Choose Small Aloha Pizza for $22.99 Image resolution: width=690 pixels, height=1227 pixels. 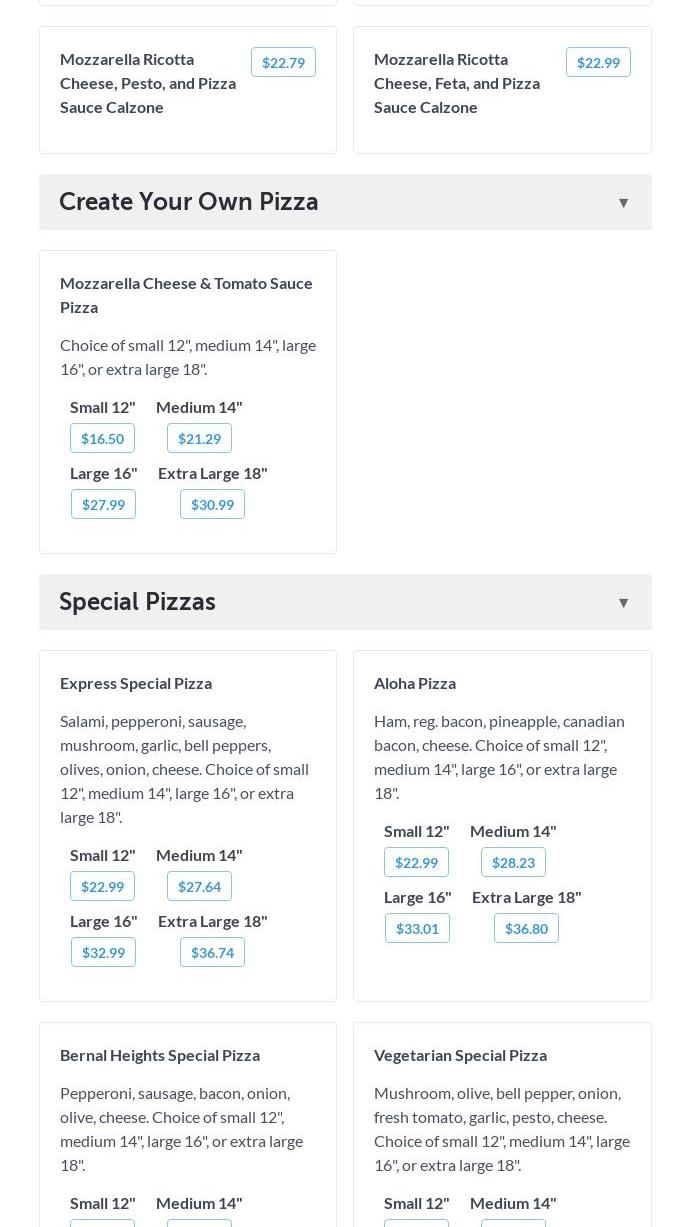pos(416,862)
